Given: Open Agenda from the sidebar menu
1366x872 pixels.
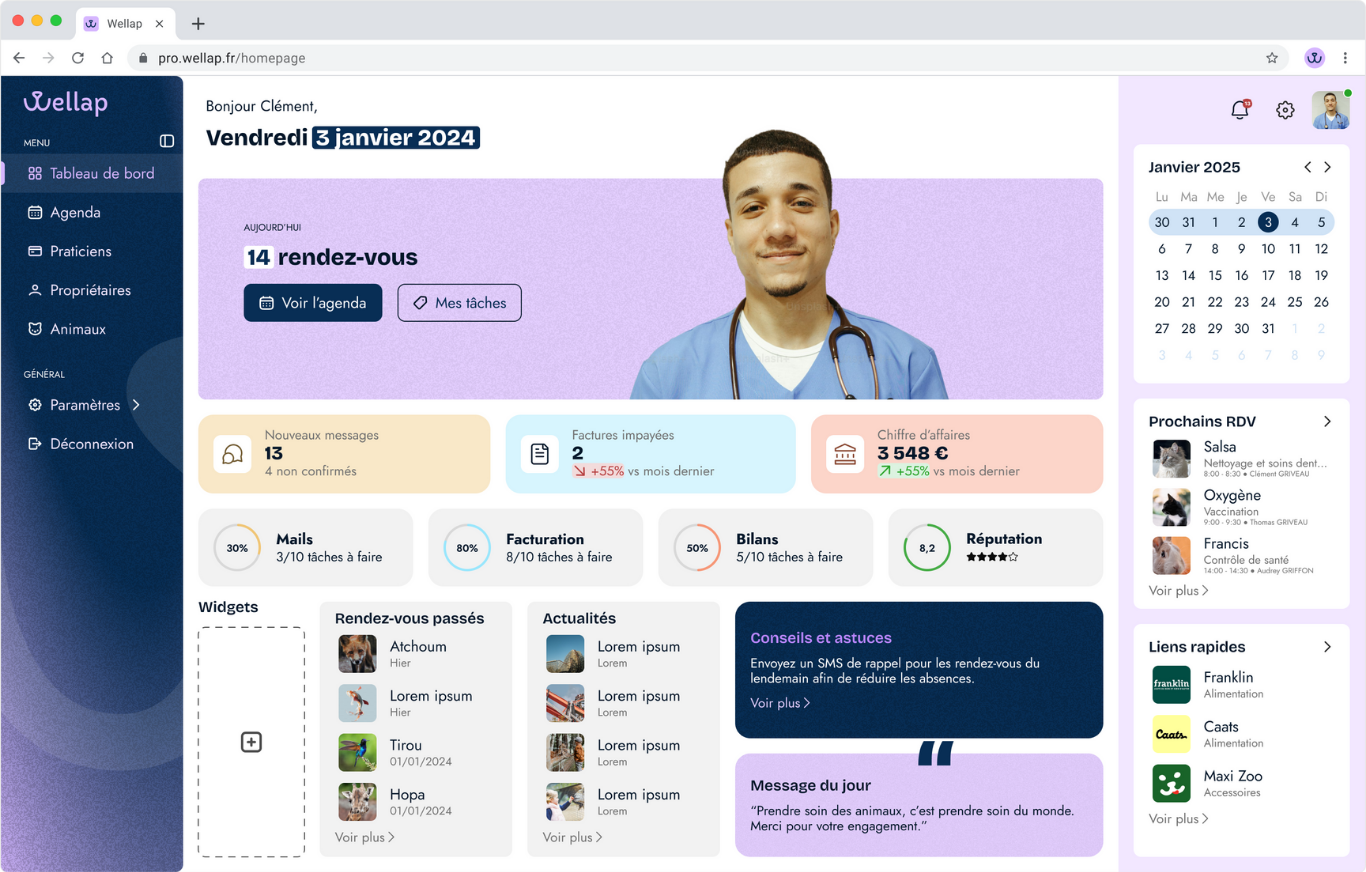Looking at the screenshot, I should pyautogui.click(x=75, y=212).
